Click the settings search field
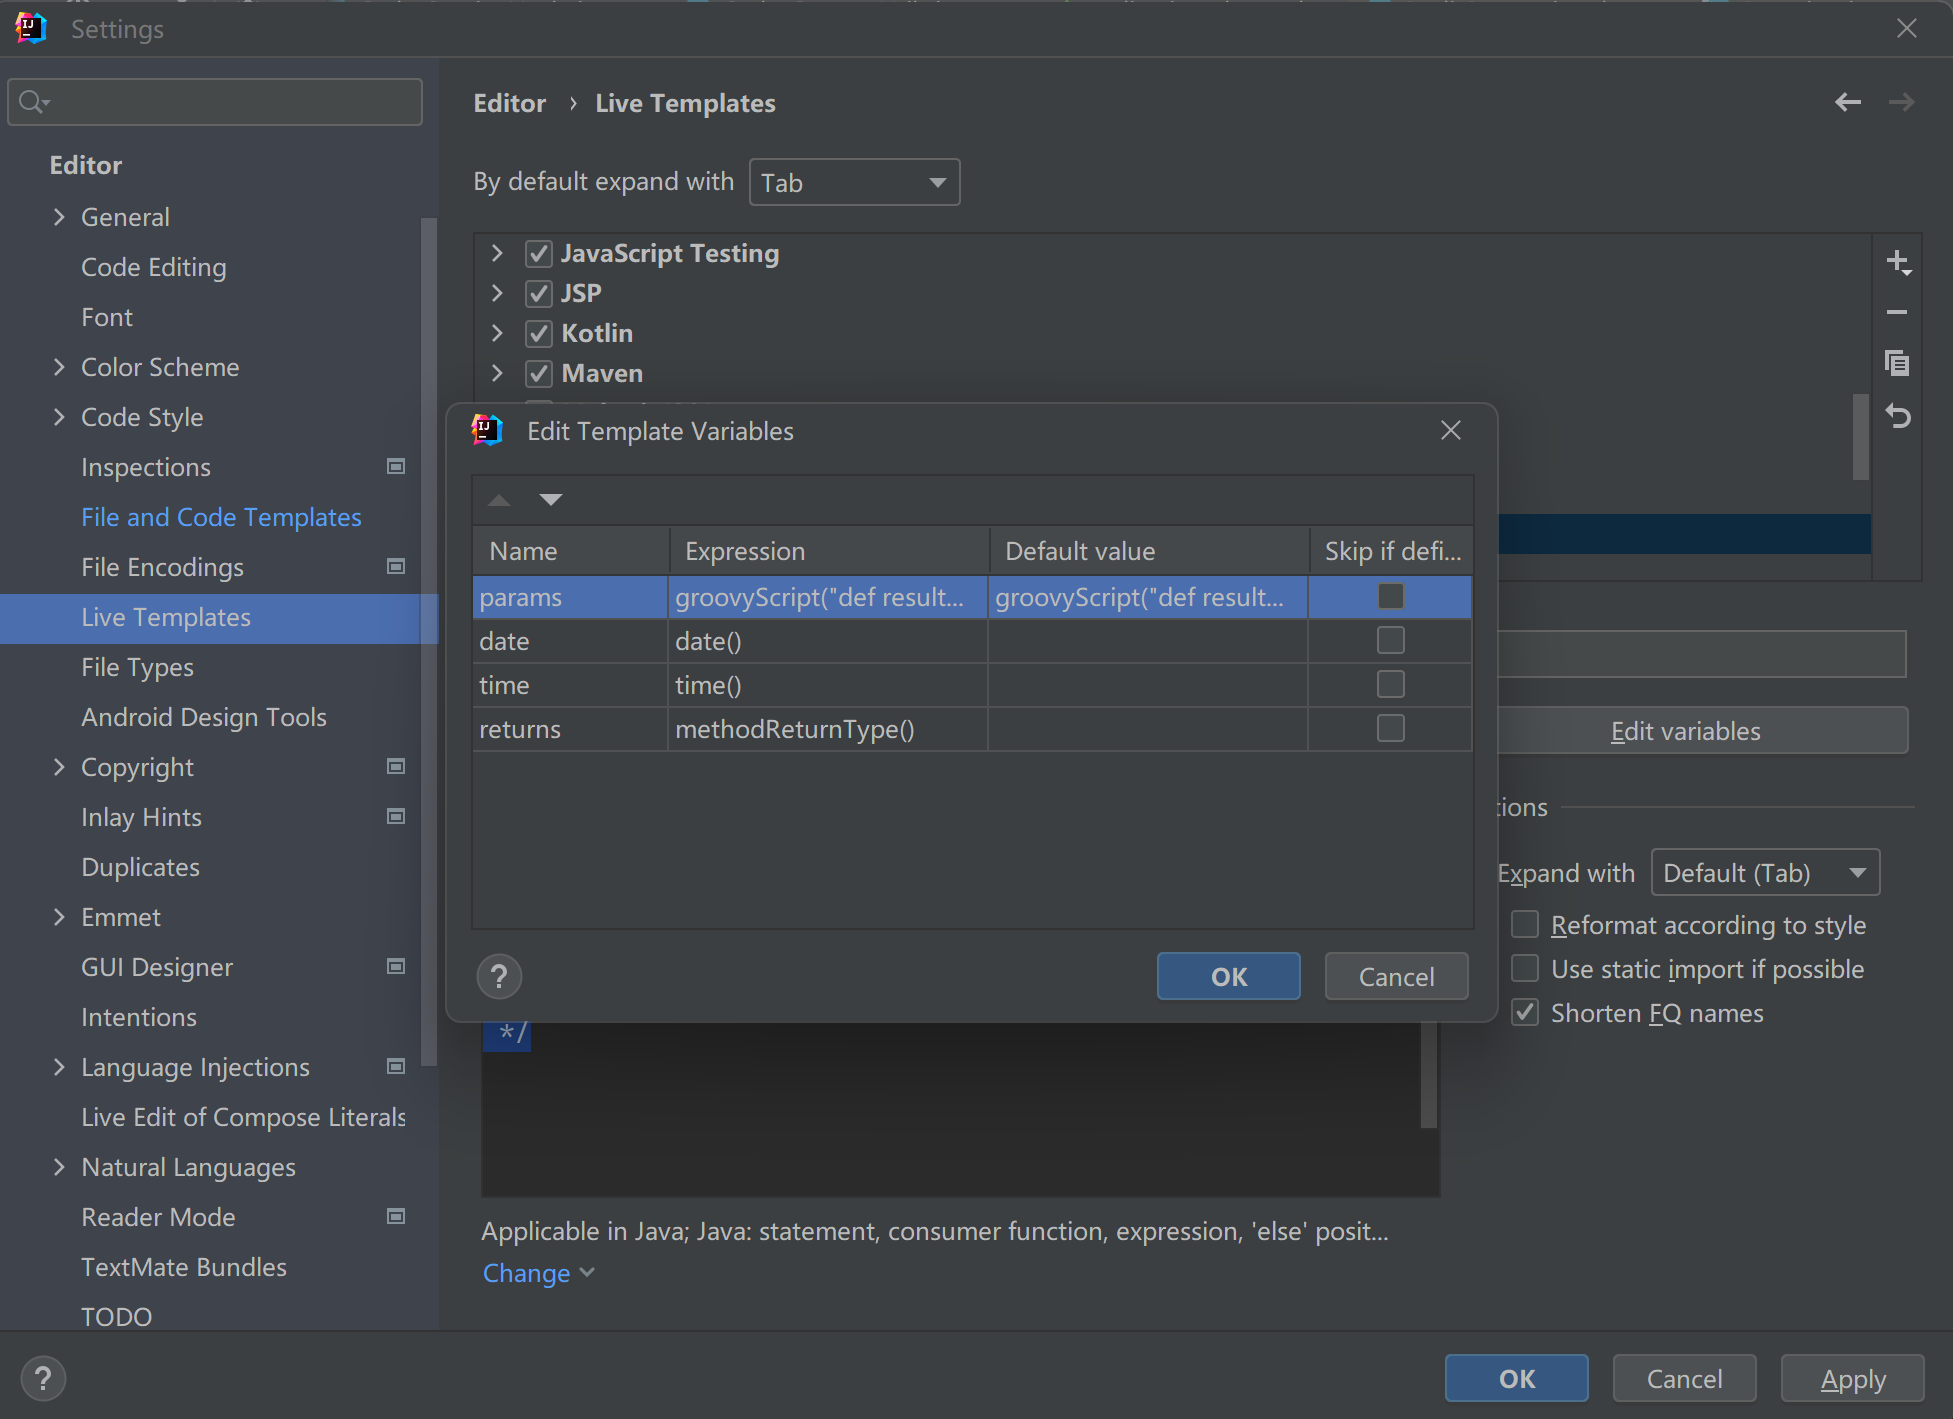Screen dimensions: 1953x1419 tap(215, 102)
